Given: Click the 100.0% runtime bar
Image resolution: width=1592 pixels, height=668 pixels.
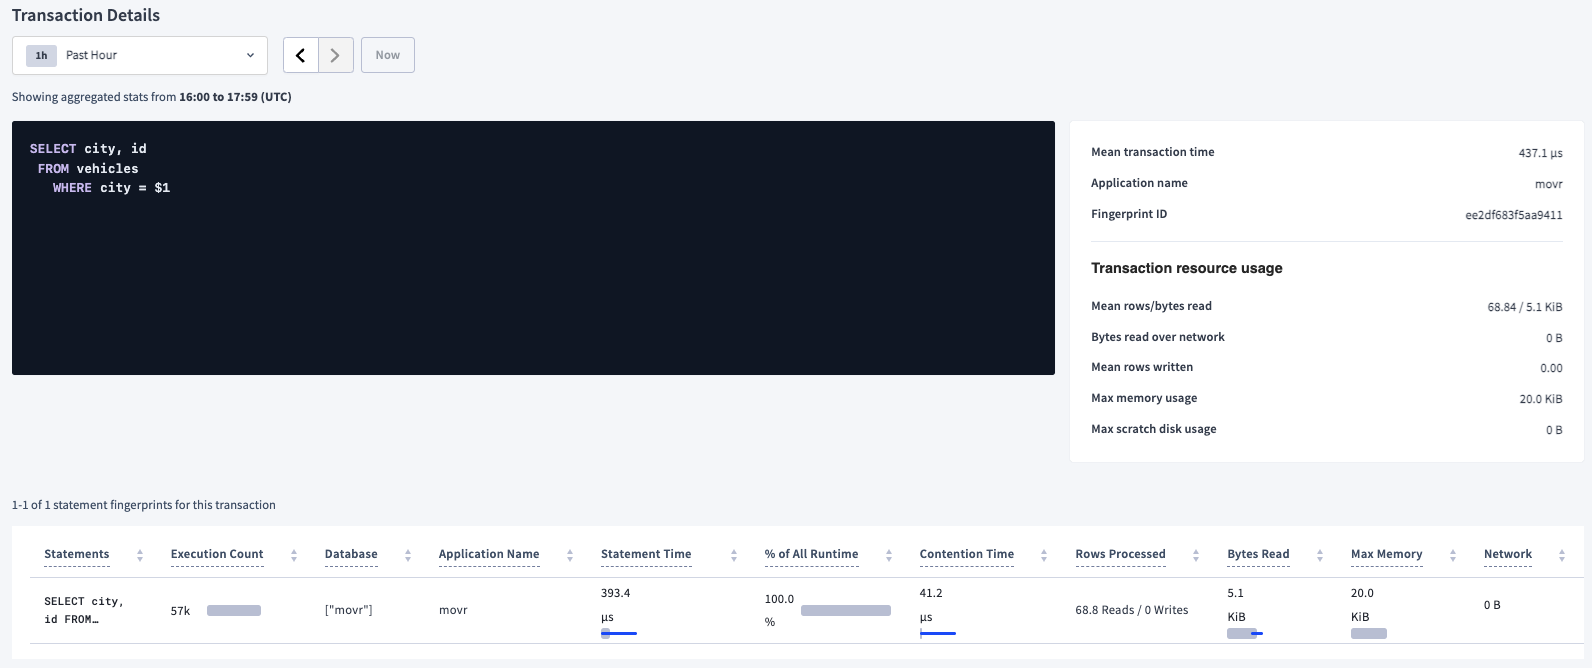Looking at the screenshot, I should point(845,610).
